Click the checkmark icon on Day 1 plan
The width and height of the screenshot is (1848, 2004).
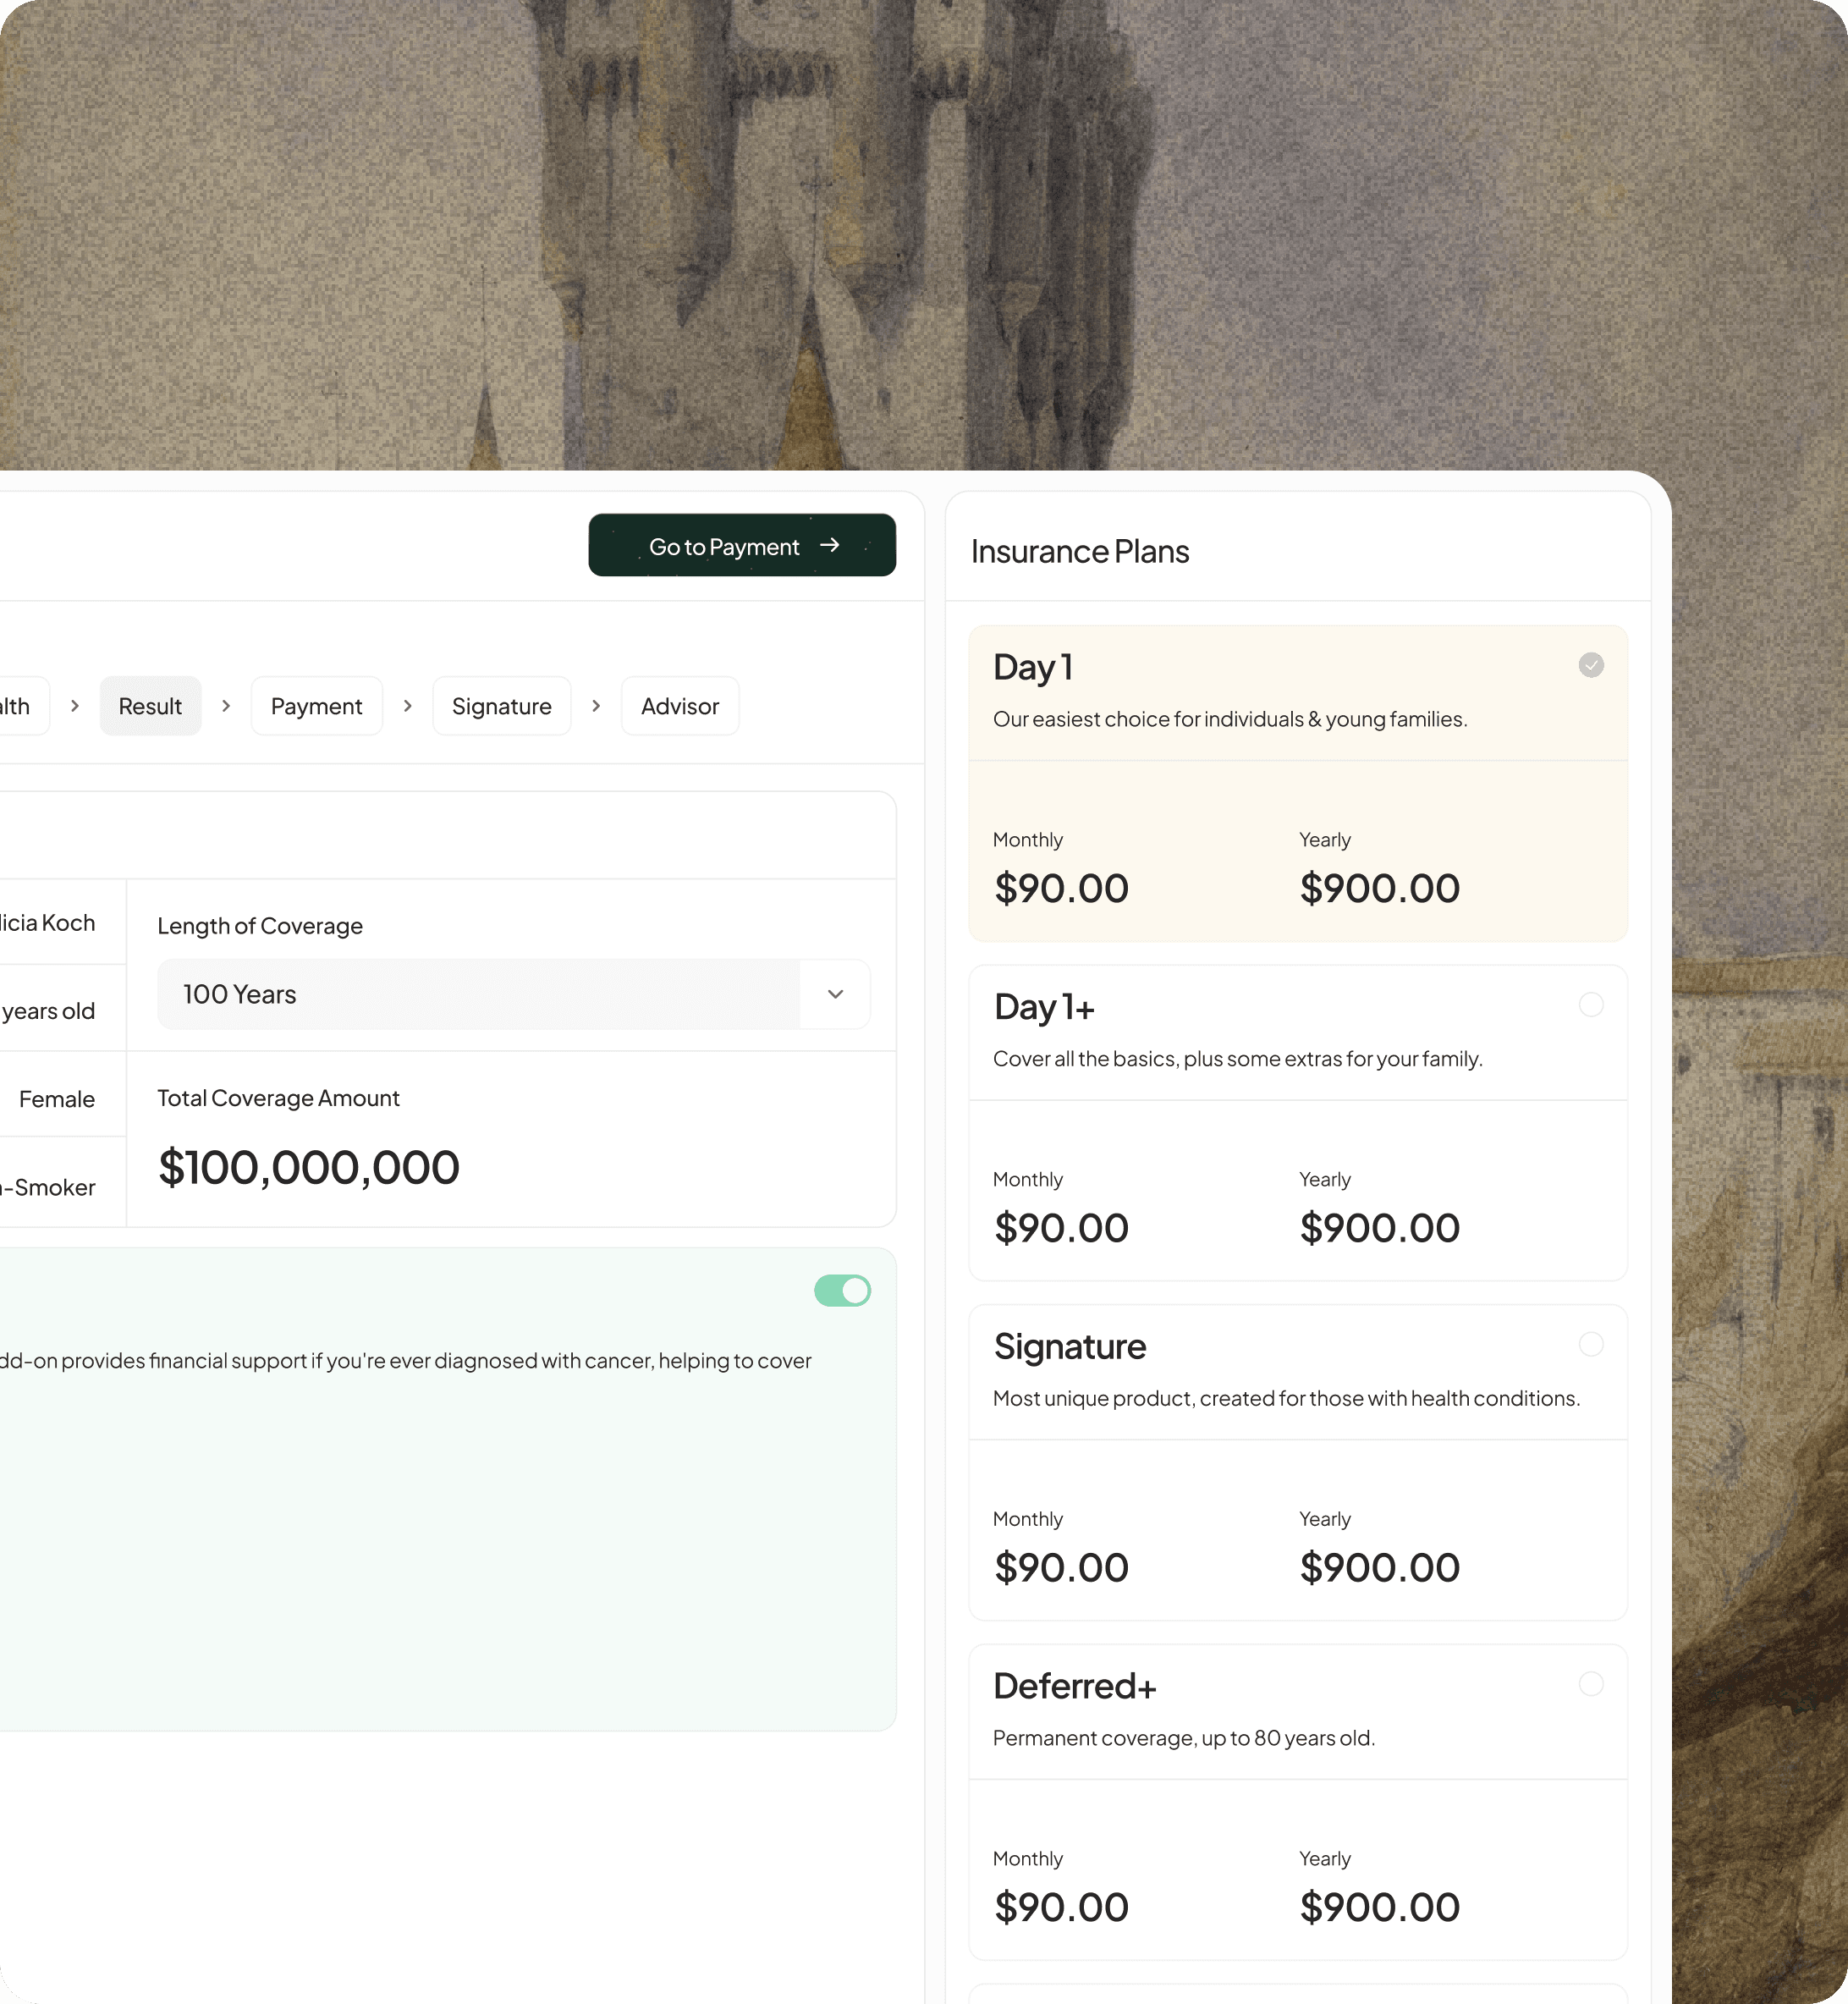1590,665
